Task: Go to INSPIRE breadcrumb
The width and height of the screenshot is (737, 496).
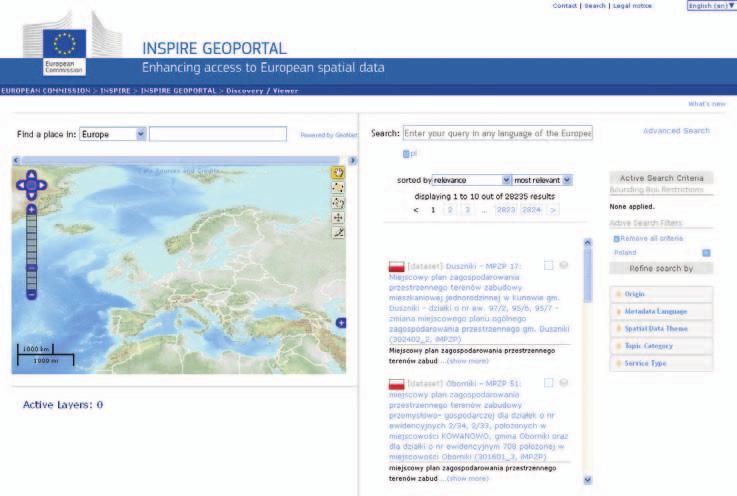Action: point(115,91)
